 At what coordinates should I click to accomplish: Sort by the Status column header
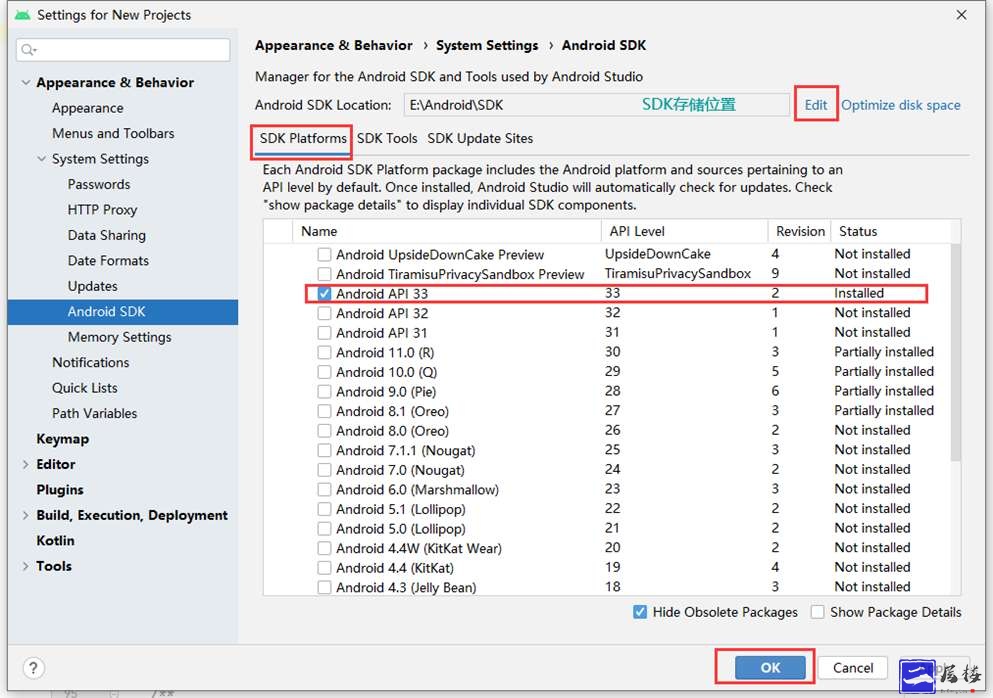point(890,231)
